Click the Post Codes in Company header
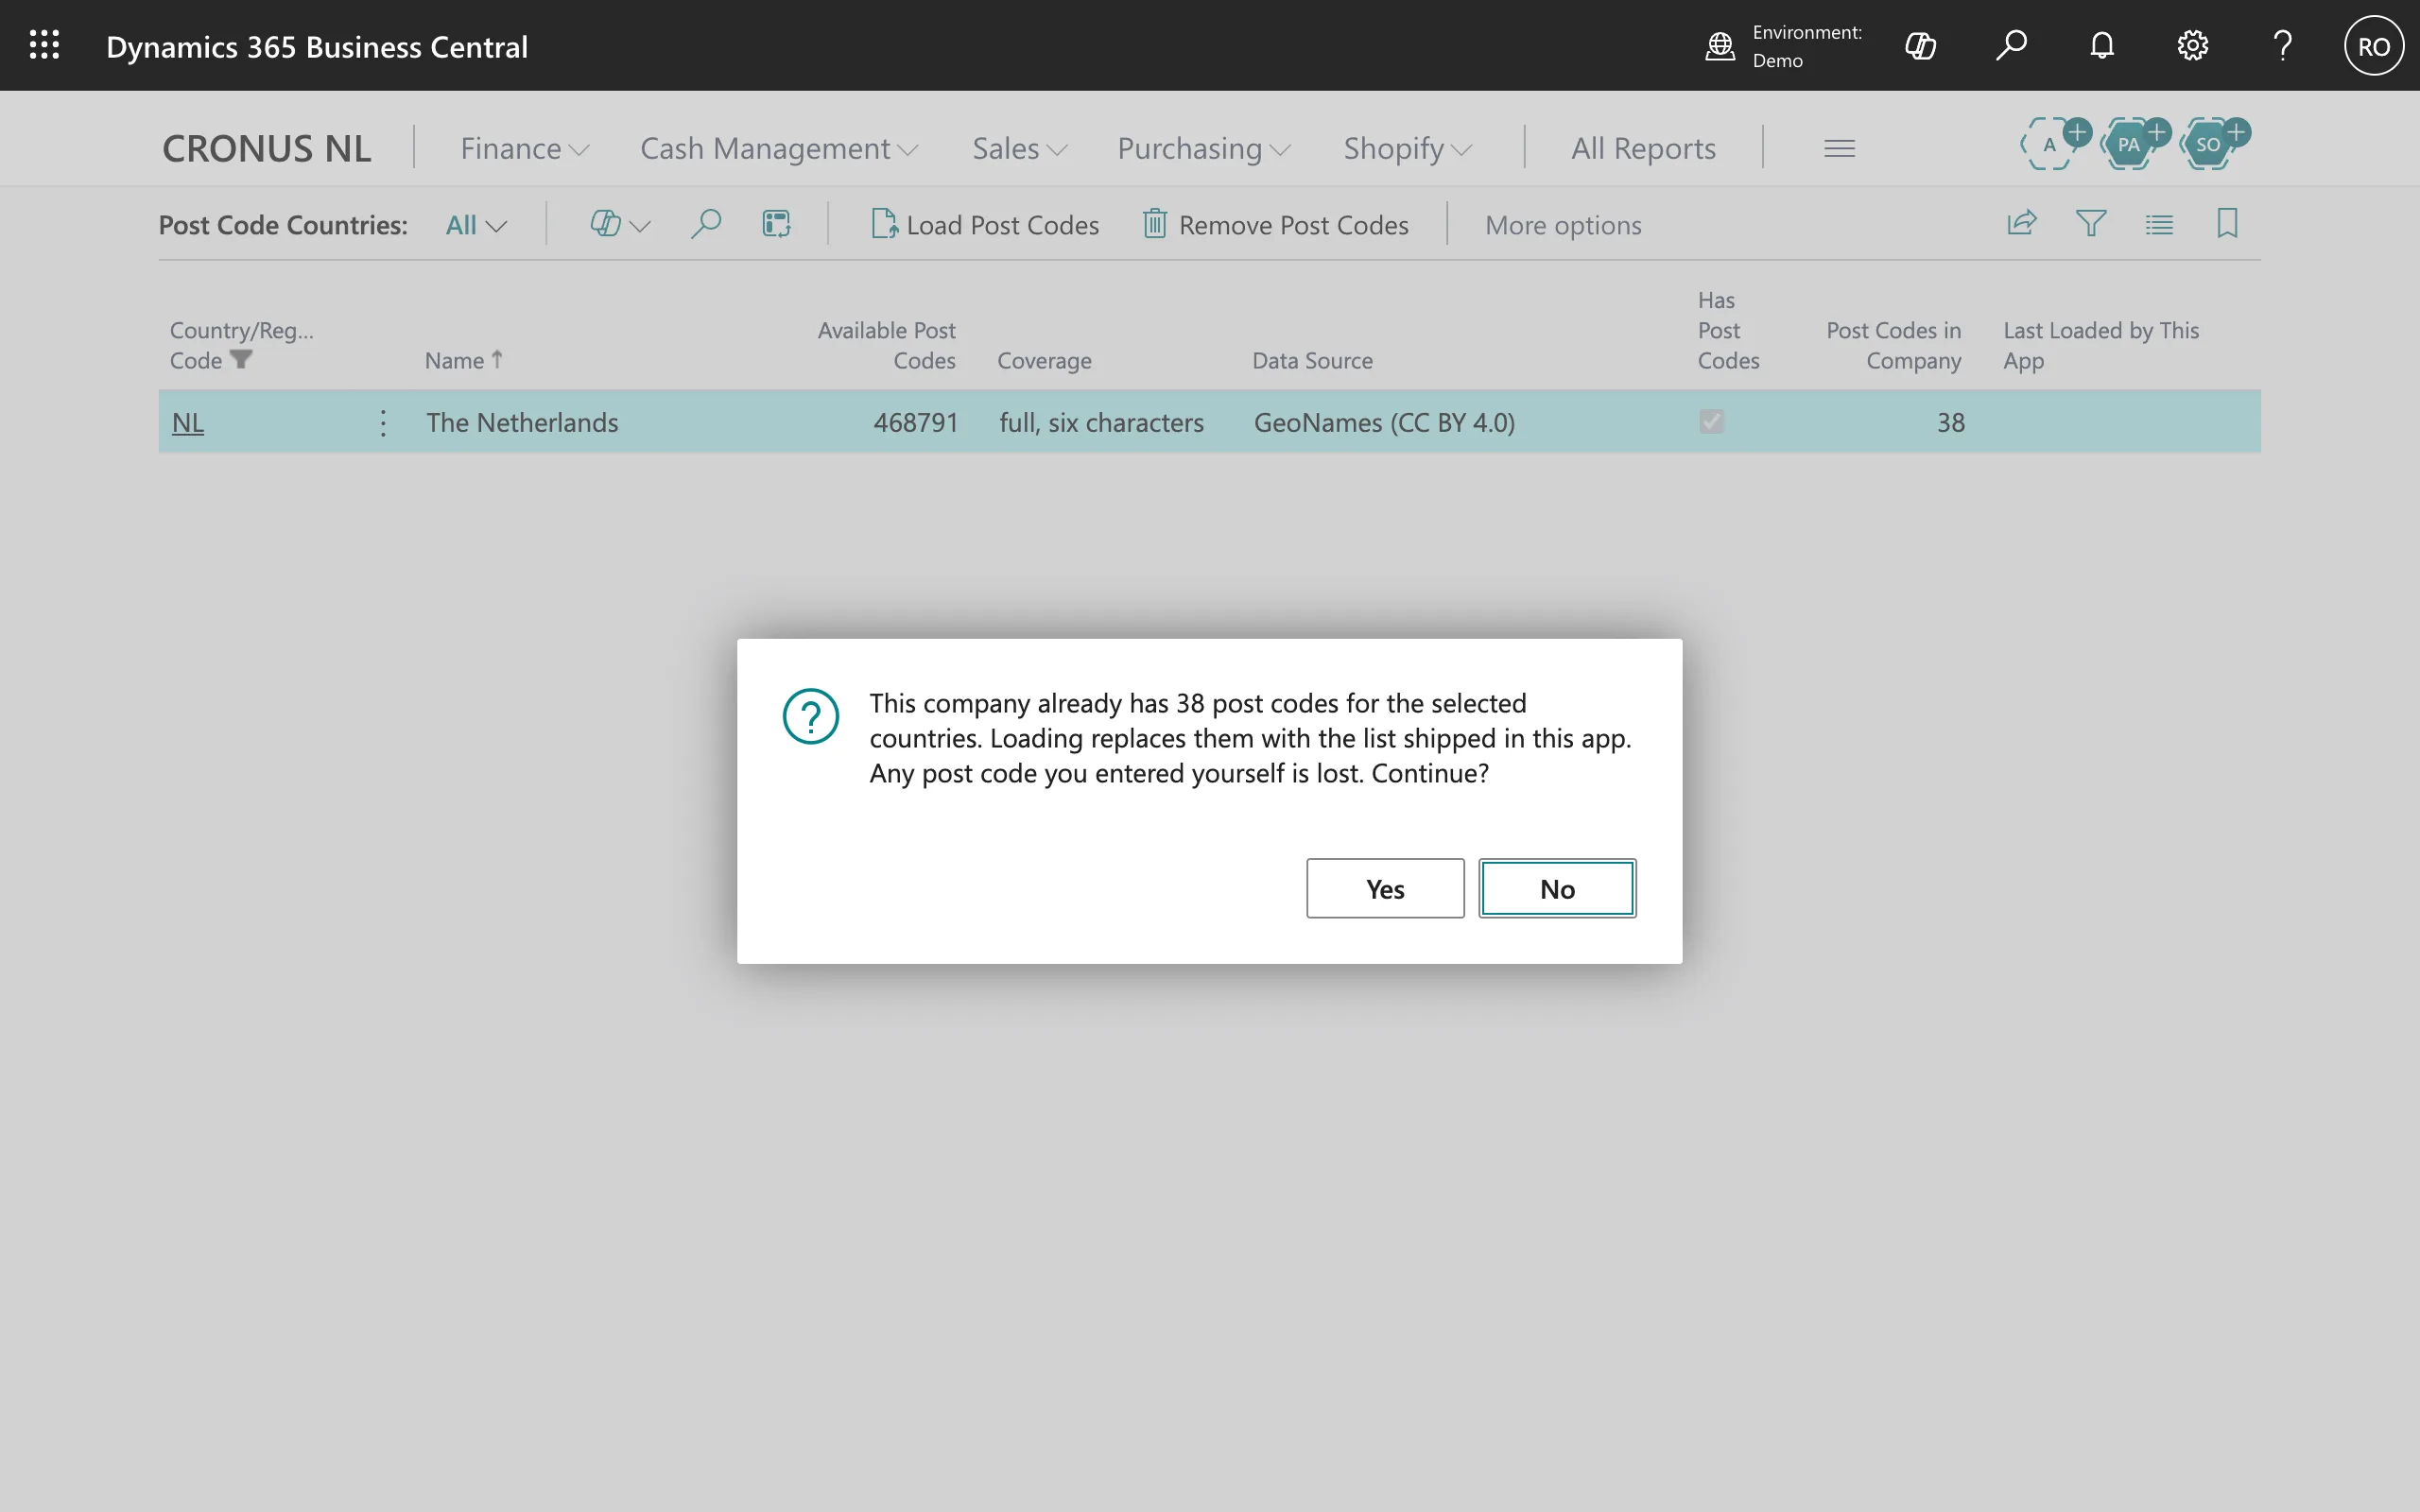2420x1512 pixels. [1893, 345]
